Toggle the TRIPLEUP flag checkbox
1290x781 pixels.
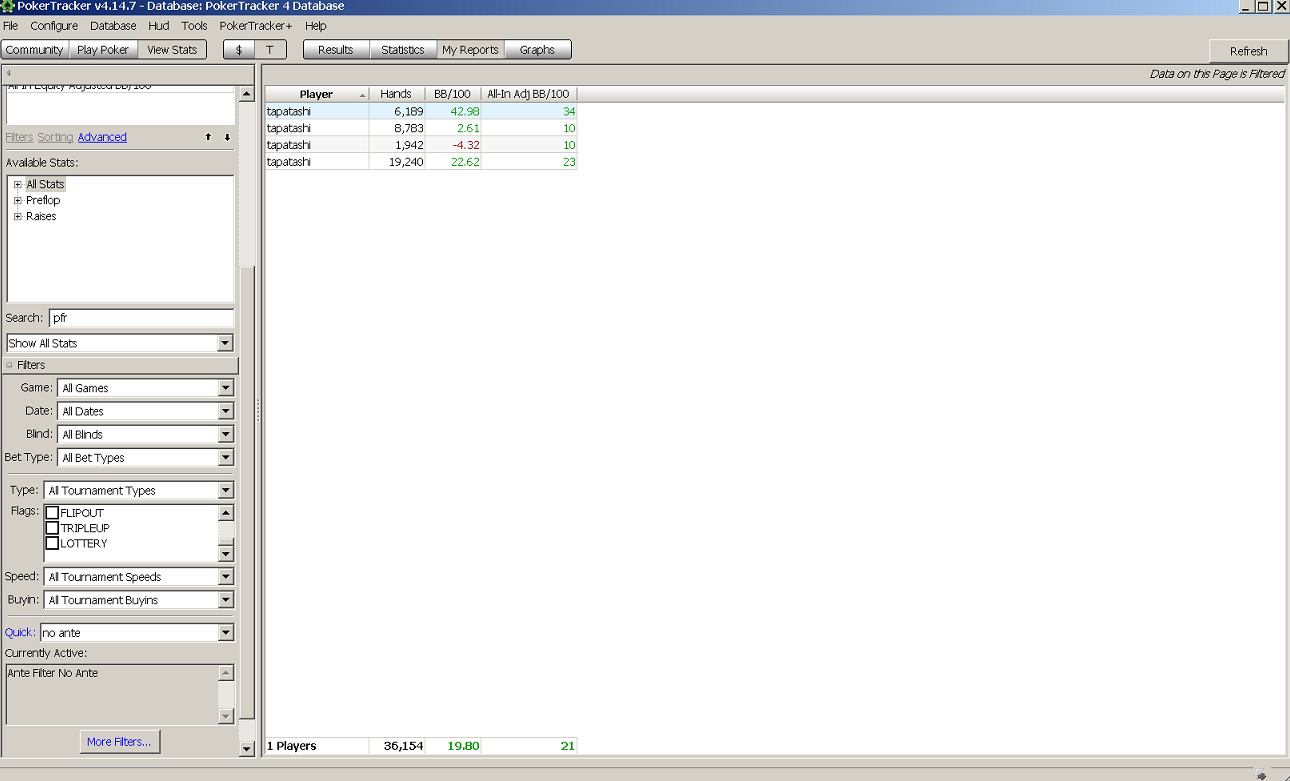coord(53,528)
